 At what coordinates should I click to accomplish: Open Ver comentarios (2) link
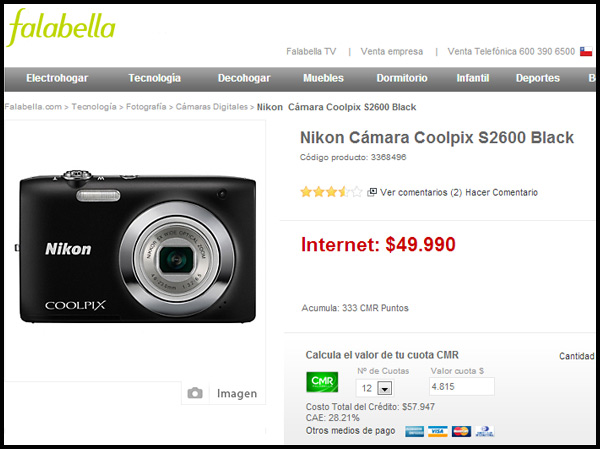click(421, 192)
